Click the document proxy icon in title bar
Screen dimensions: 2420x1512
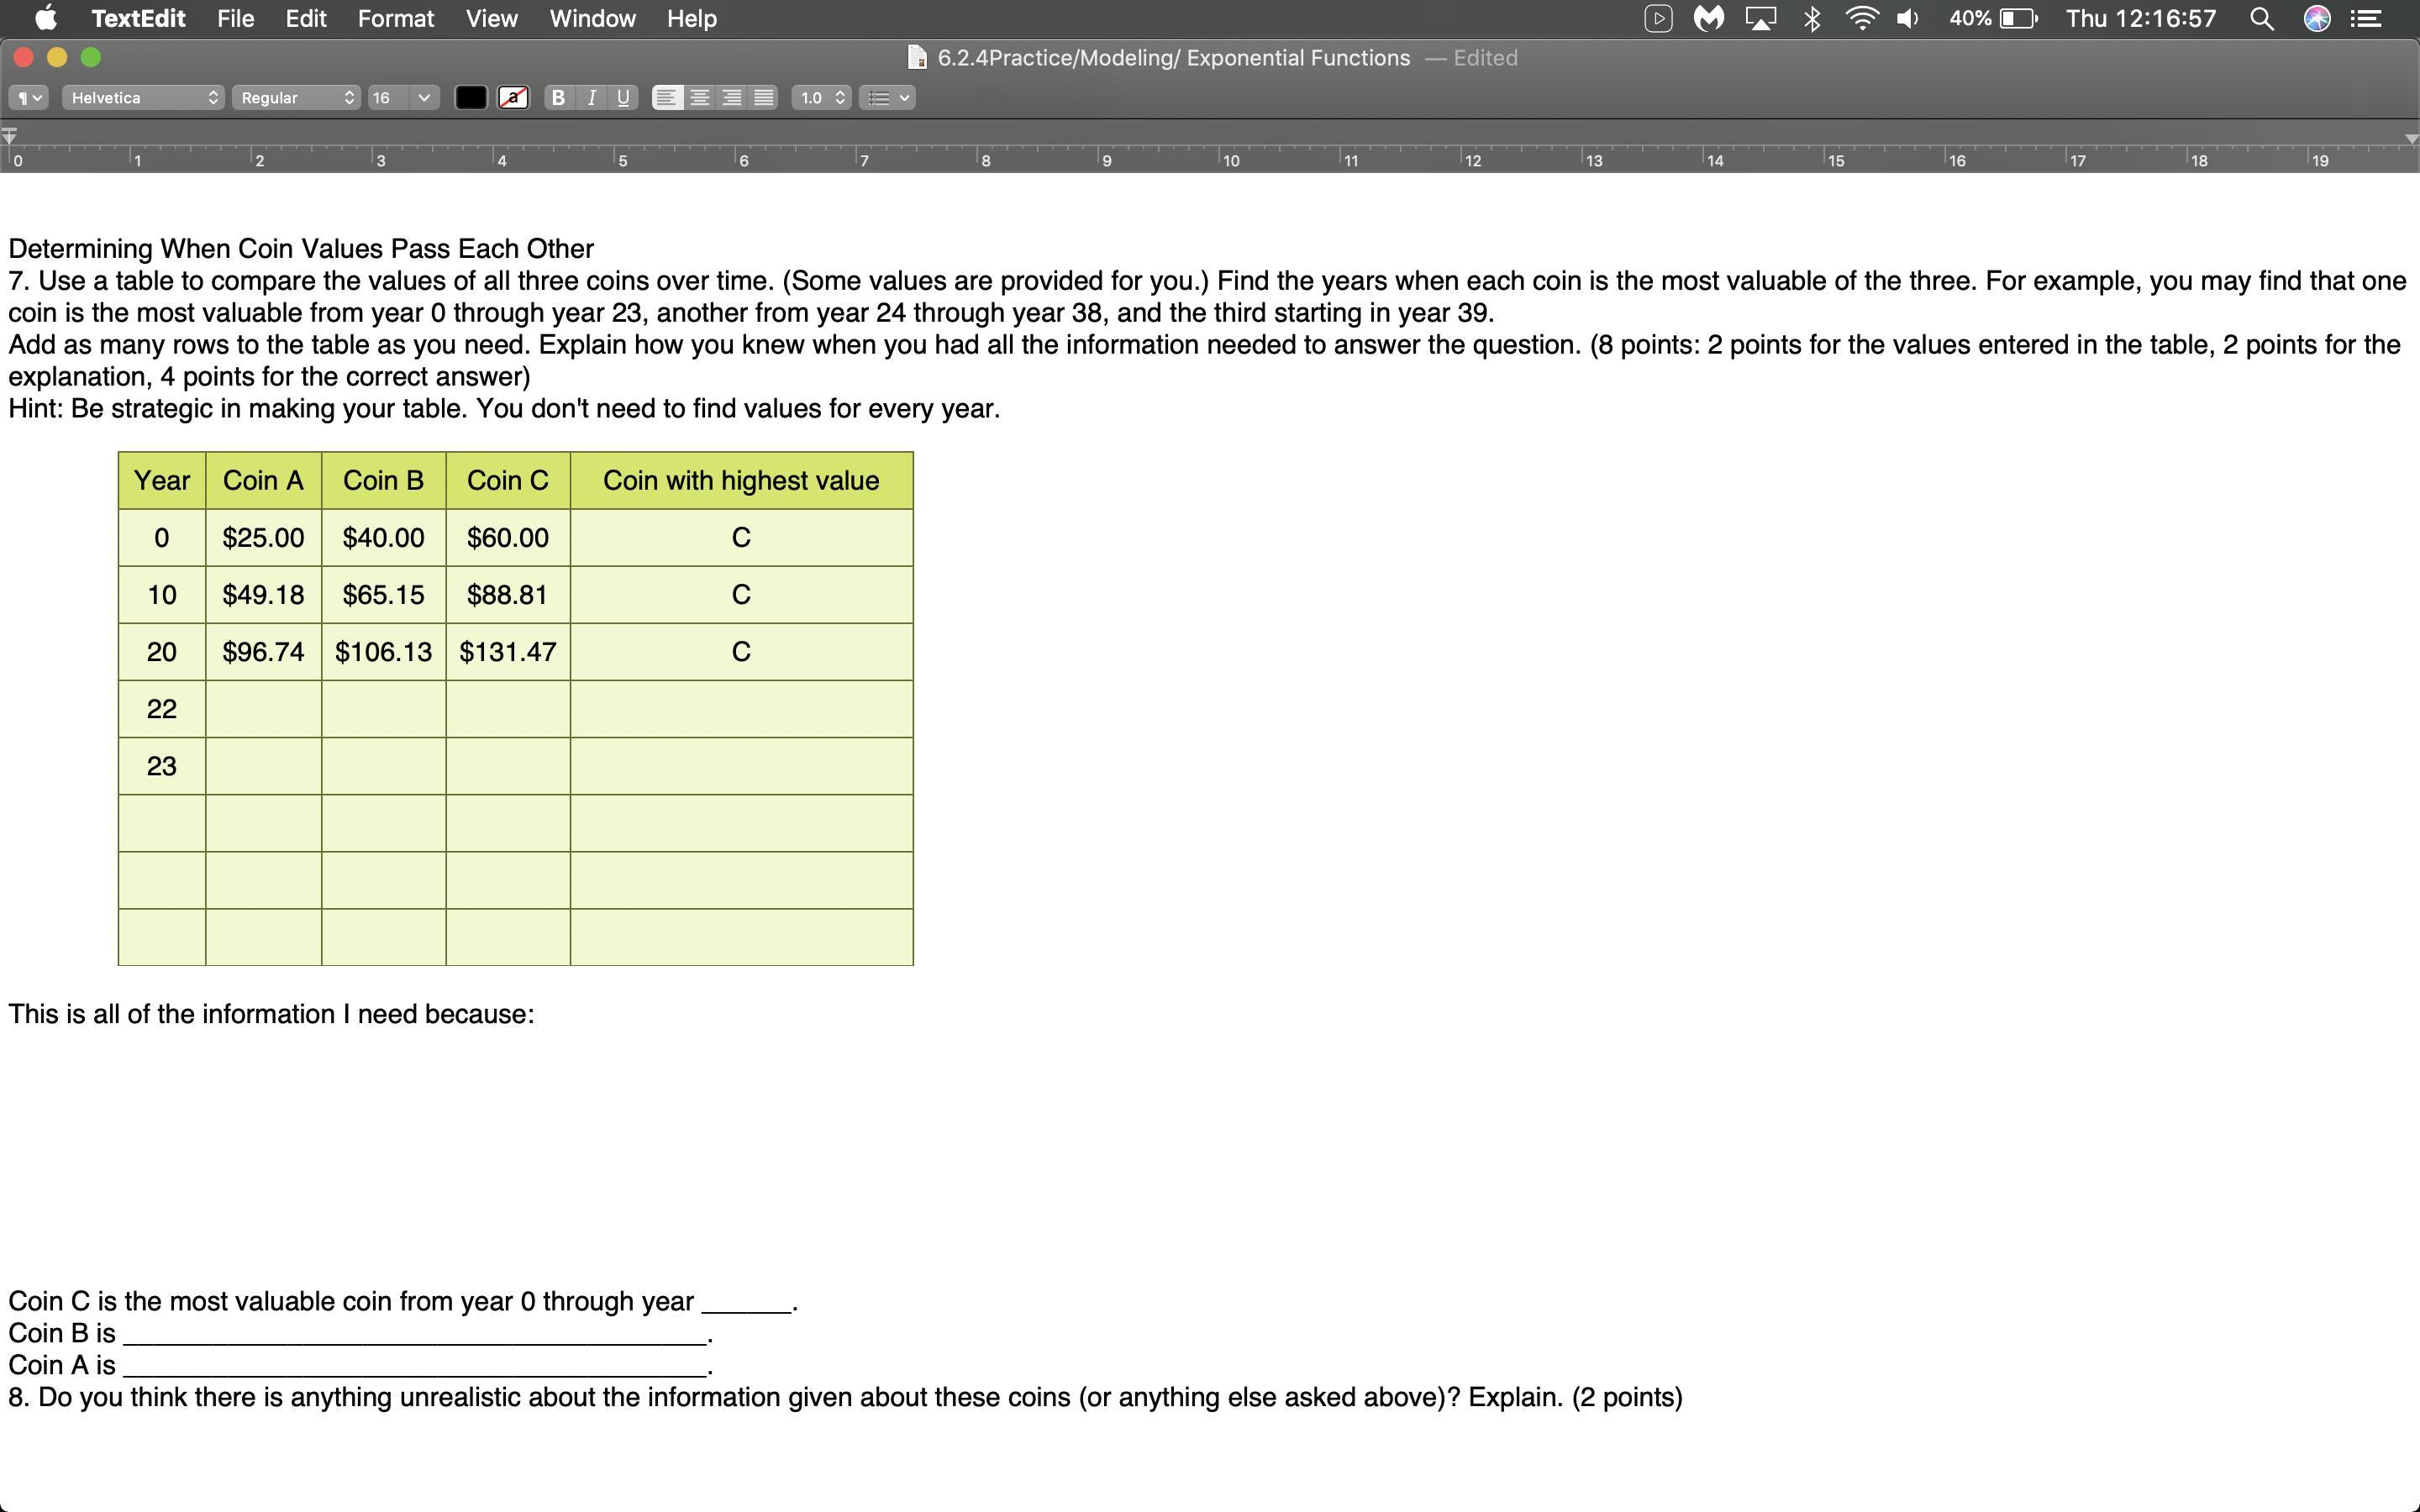tap(916, 58)
